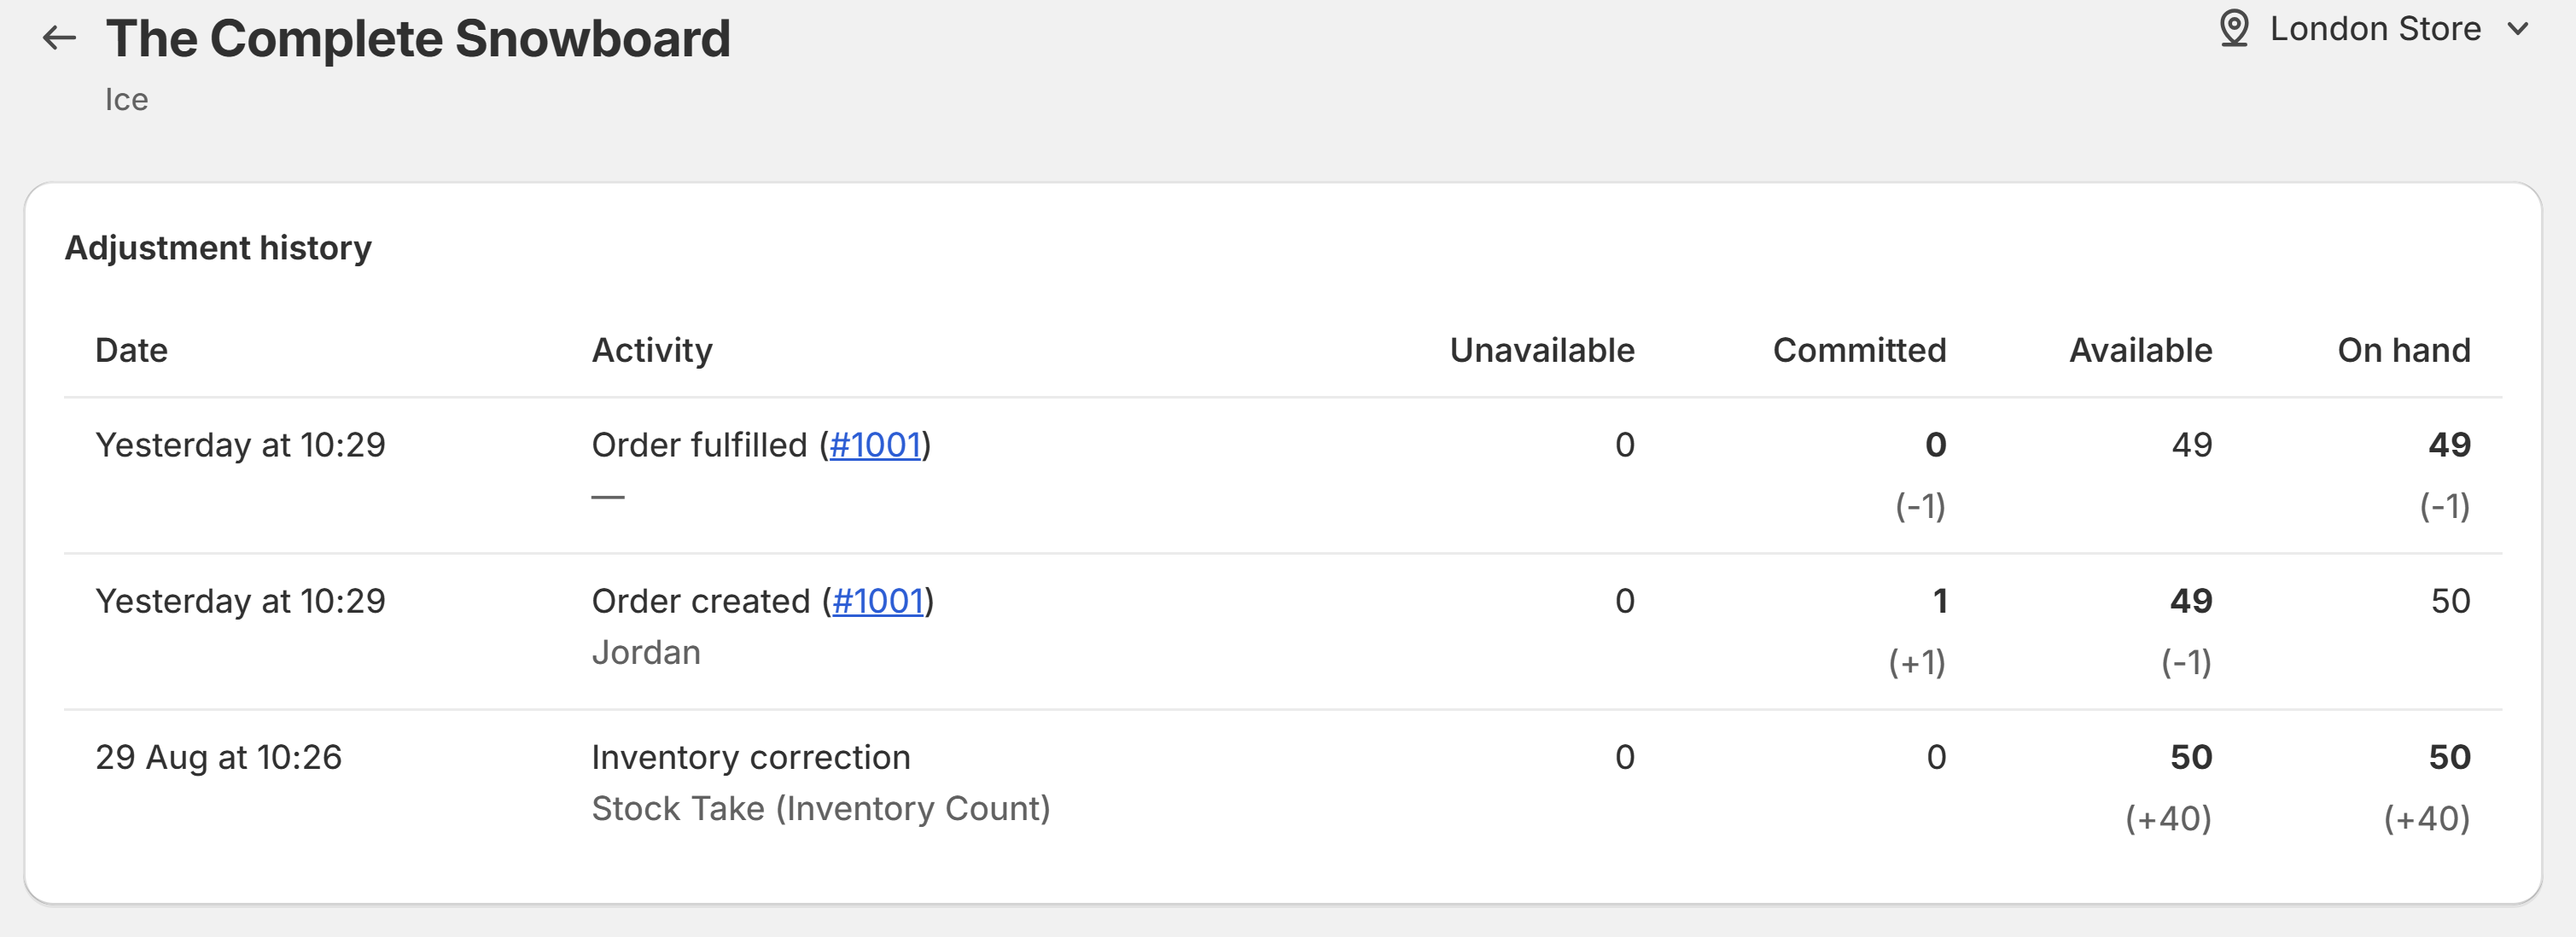Open the London Store location selector
Image resolution: width=2576 pixels, height=937 pixels.
(2375, 28)
